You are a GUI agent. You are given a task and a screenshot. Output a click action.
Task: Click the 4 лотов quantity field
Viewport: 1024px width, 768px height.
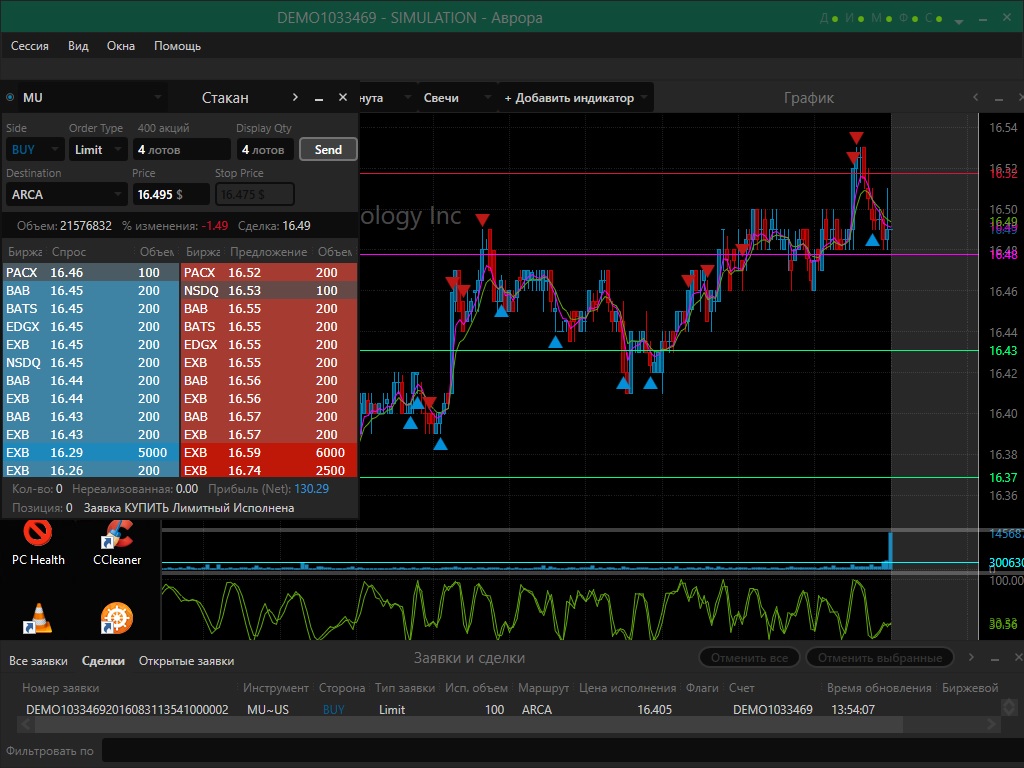[182, 150]
